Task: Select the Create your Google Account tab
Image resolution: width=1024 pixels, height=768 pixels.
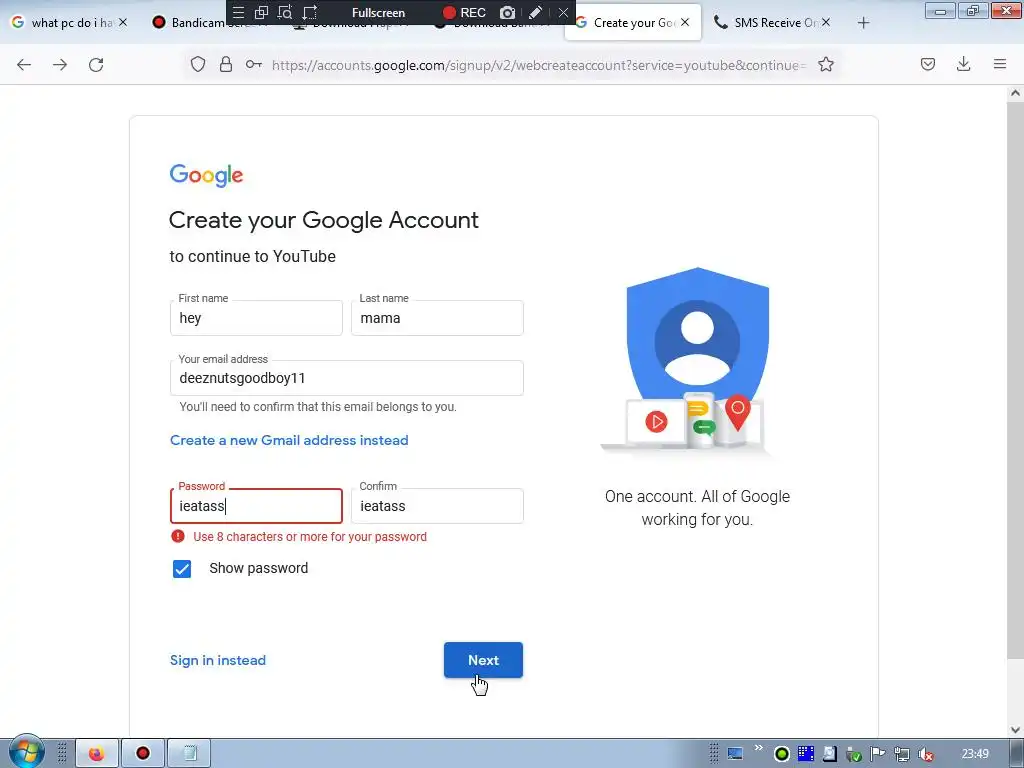Action: click(633, 22)
